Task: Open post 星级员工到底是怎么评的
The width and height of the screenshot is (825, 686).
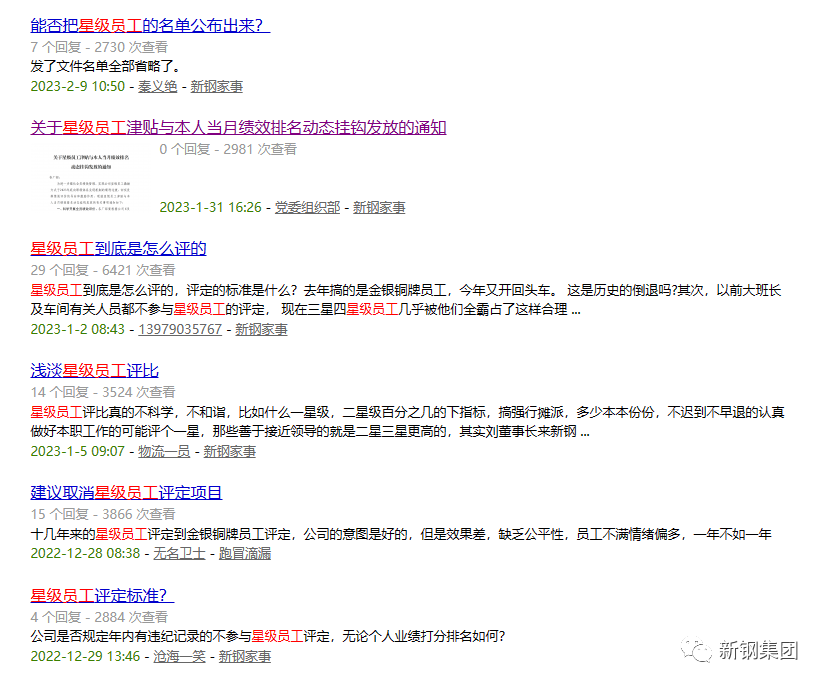Action: pyautogui.click(x=118, y=248)
